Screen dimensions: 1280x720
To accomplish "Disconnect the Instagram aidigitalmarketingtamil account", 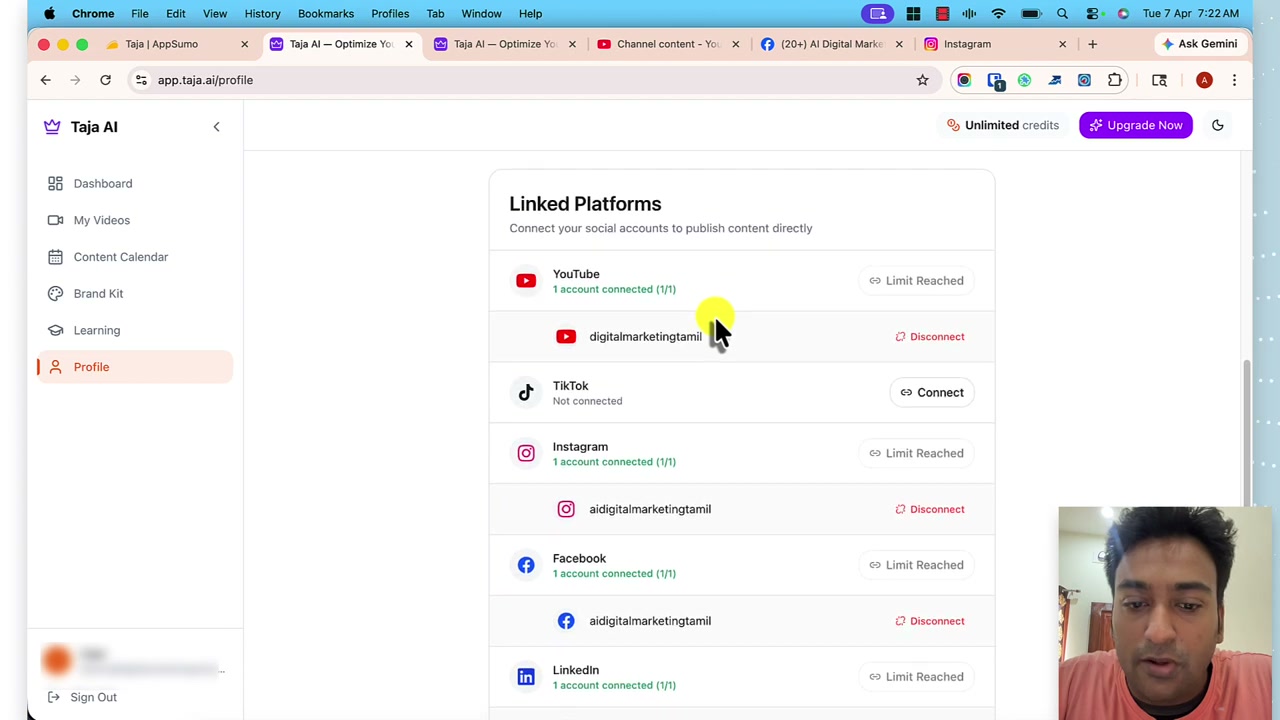I will point(929,509).
